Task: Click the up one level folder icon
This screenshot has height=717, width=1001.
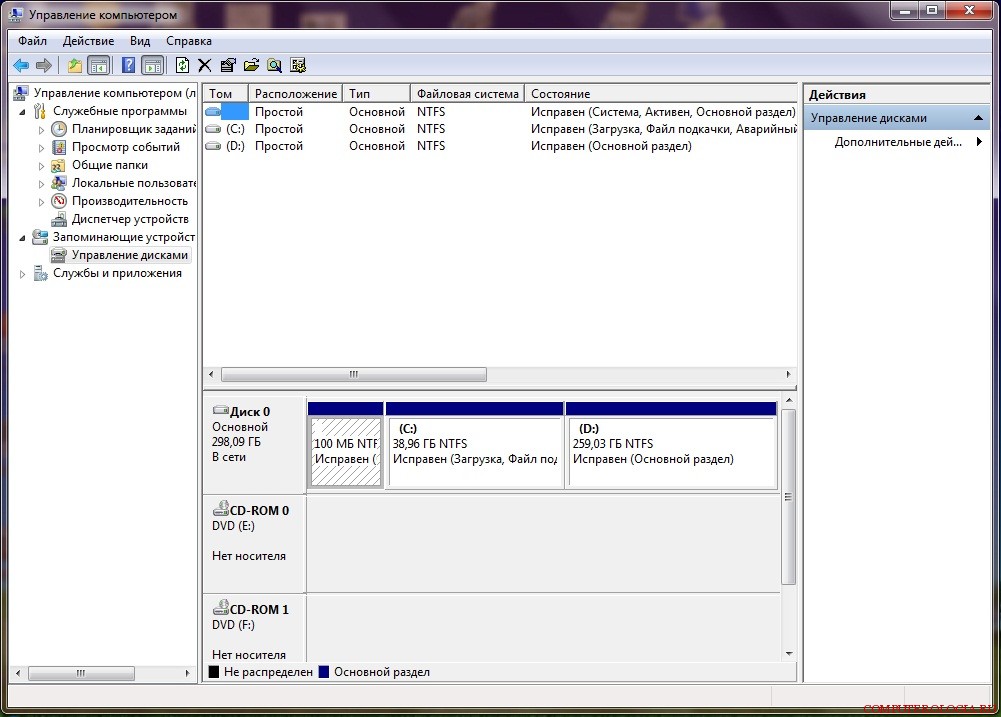Action: point(74,66)
